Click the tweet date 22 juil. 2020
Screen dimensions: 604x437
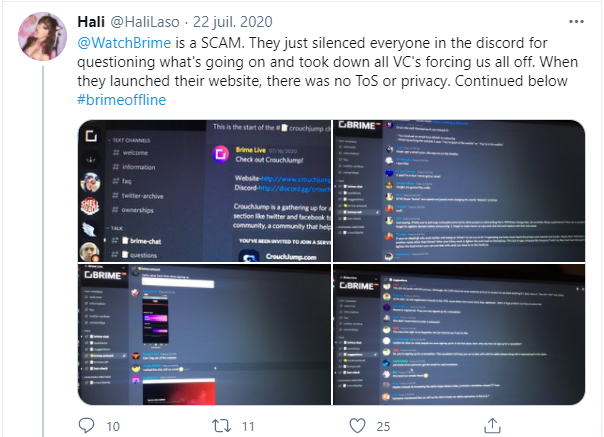(x=241, y=22)
